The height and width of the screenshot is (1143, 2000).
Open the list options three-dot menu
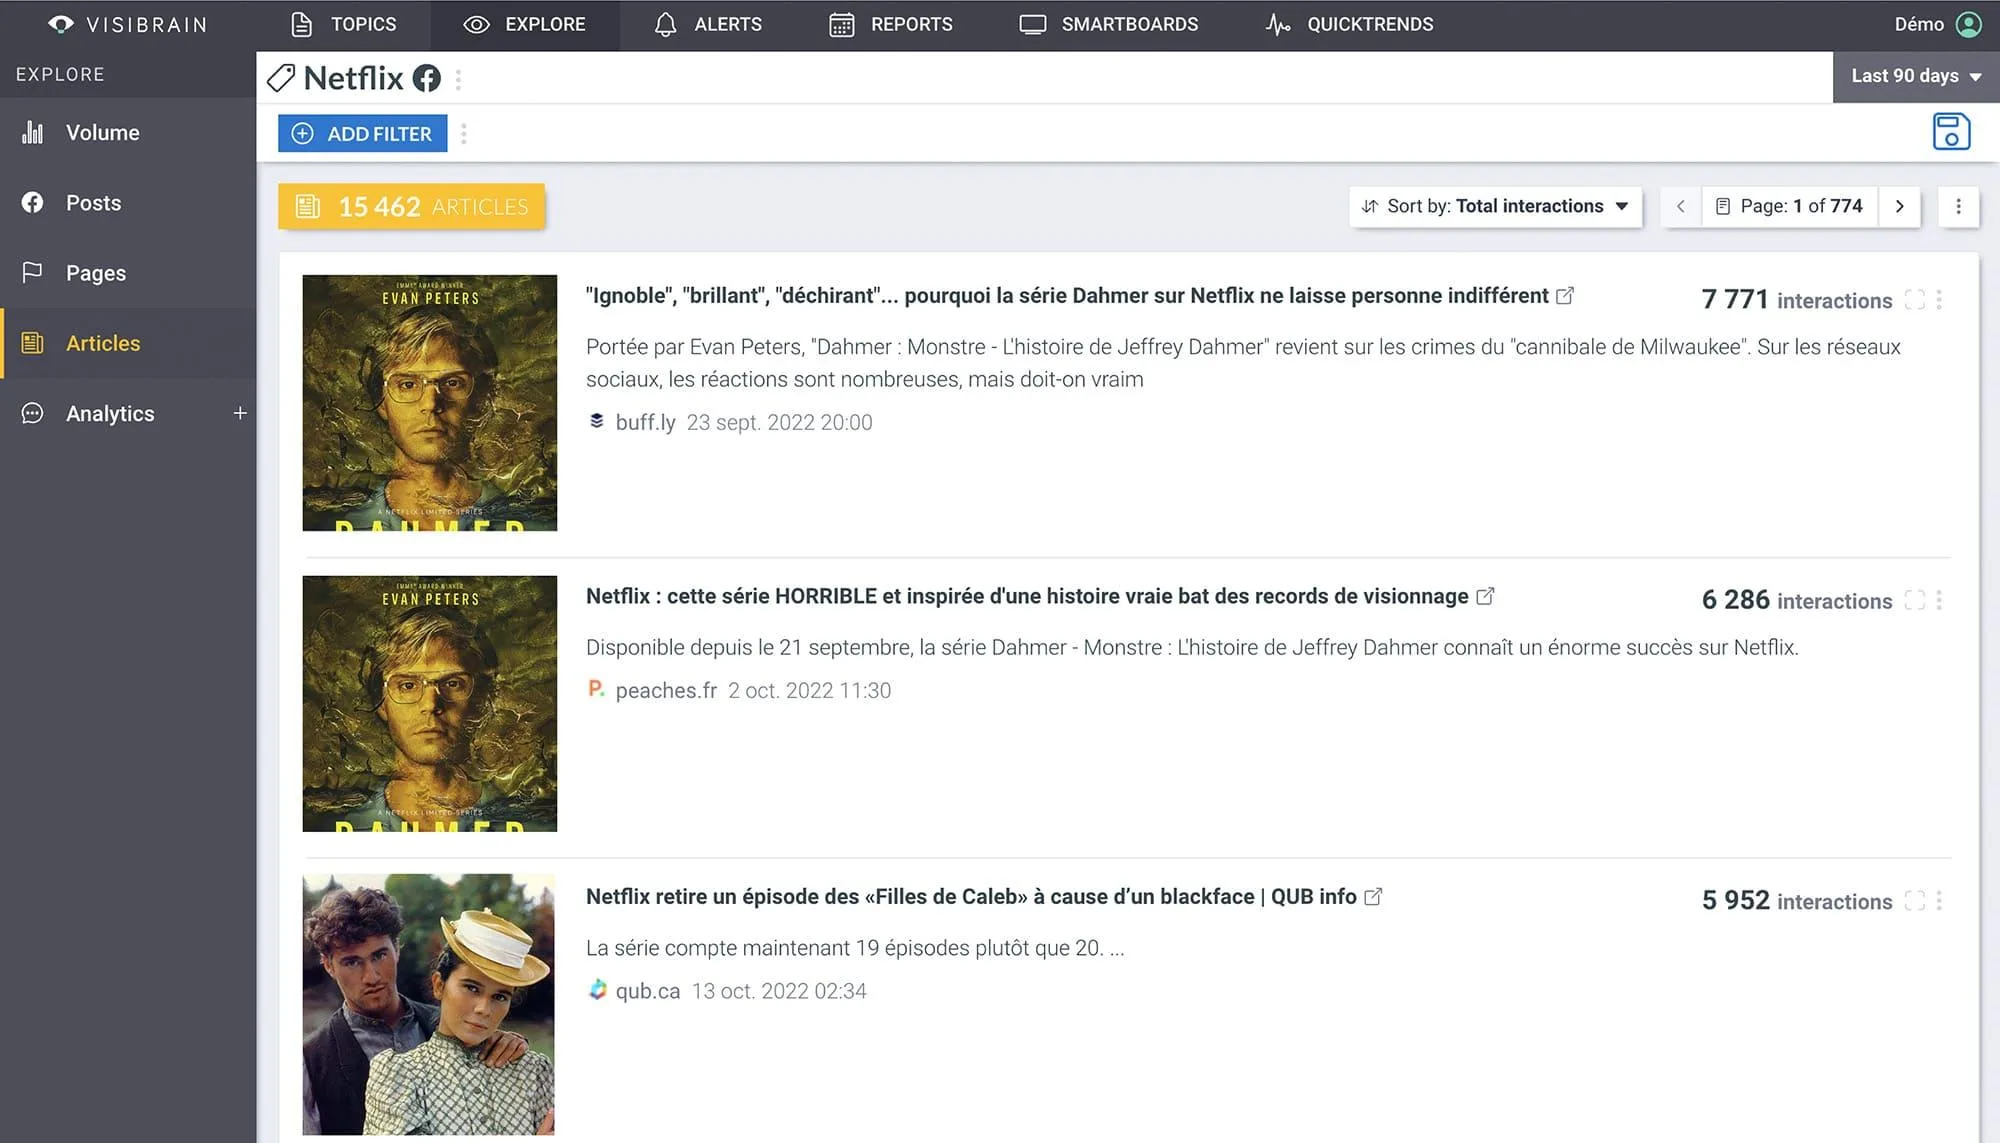pos(1958,206)
